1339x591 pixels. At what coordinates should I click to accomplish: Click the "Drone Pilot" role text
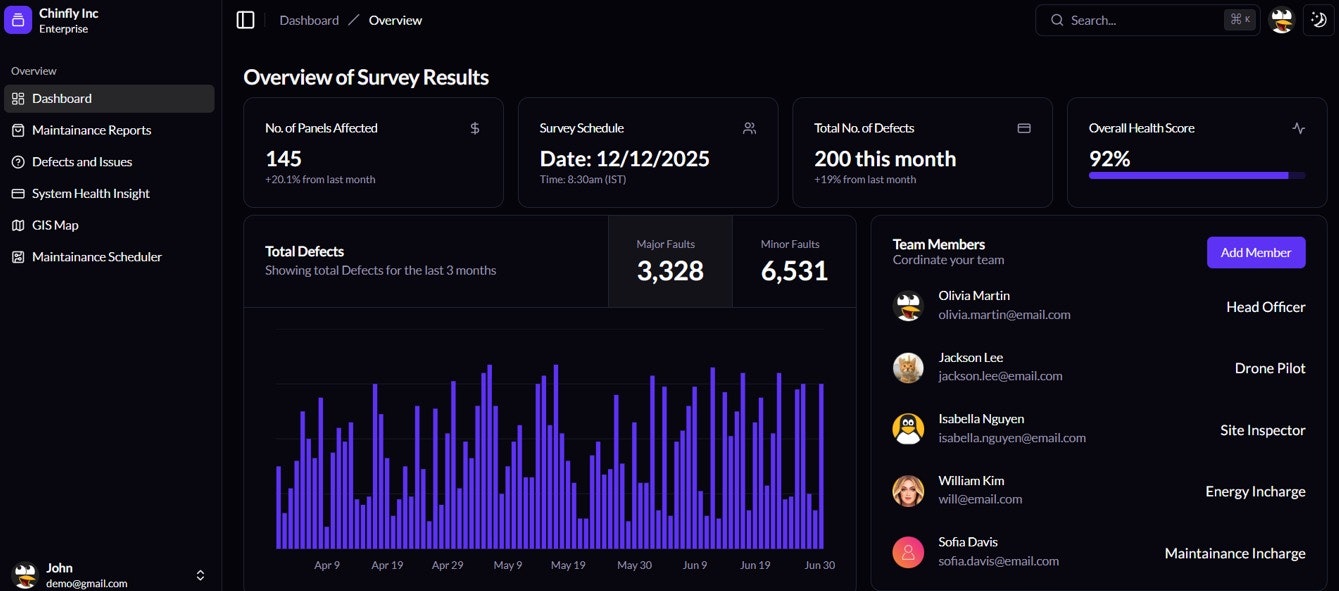tap(1270, 368)
